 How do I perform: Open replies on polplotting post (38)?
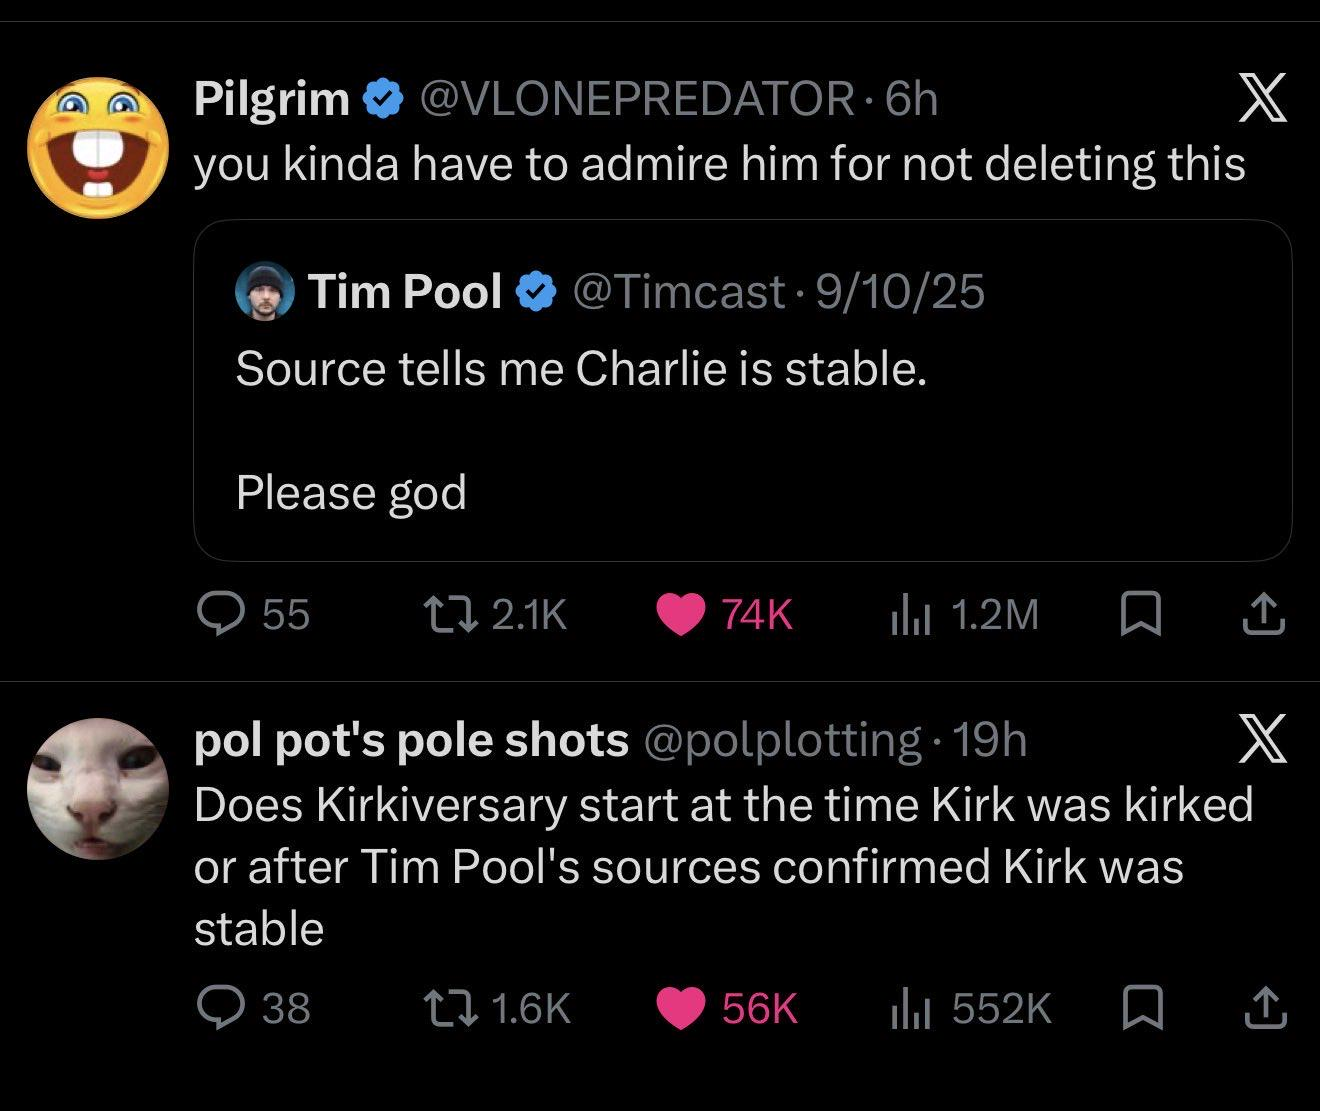(253, 1007)
